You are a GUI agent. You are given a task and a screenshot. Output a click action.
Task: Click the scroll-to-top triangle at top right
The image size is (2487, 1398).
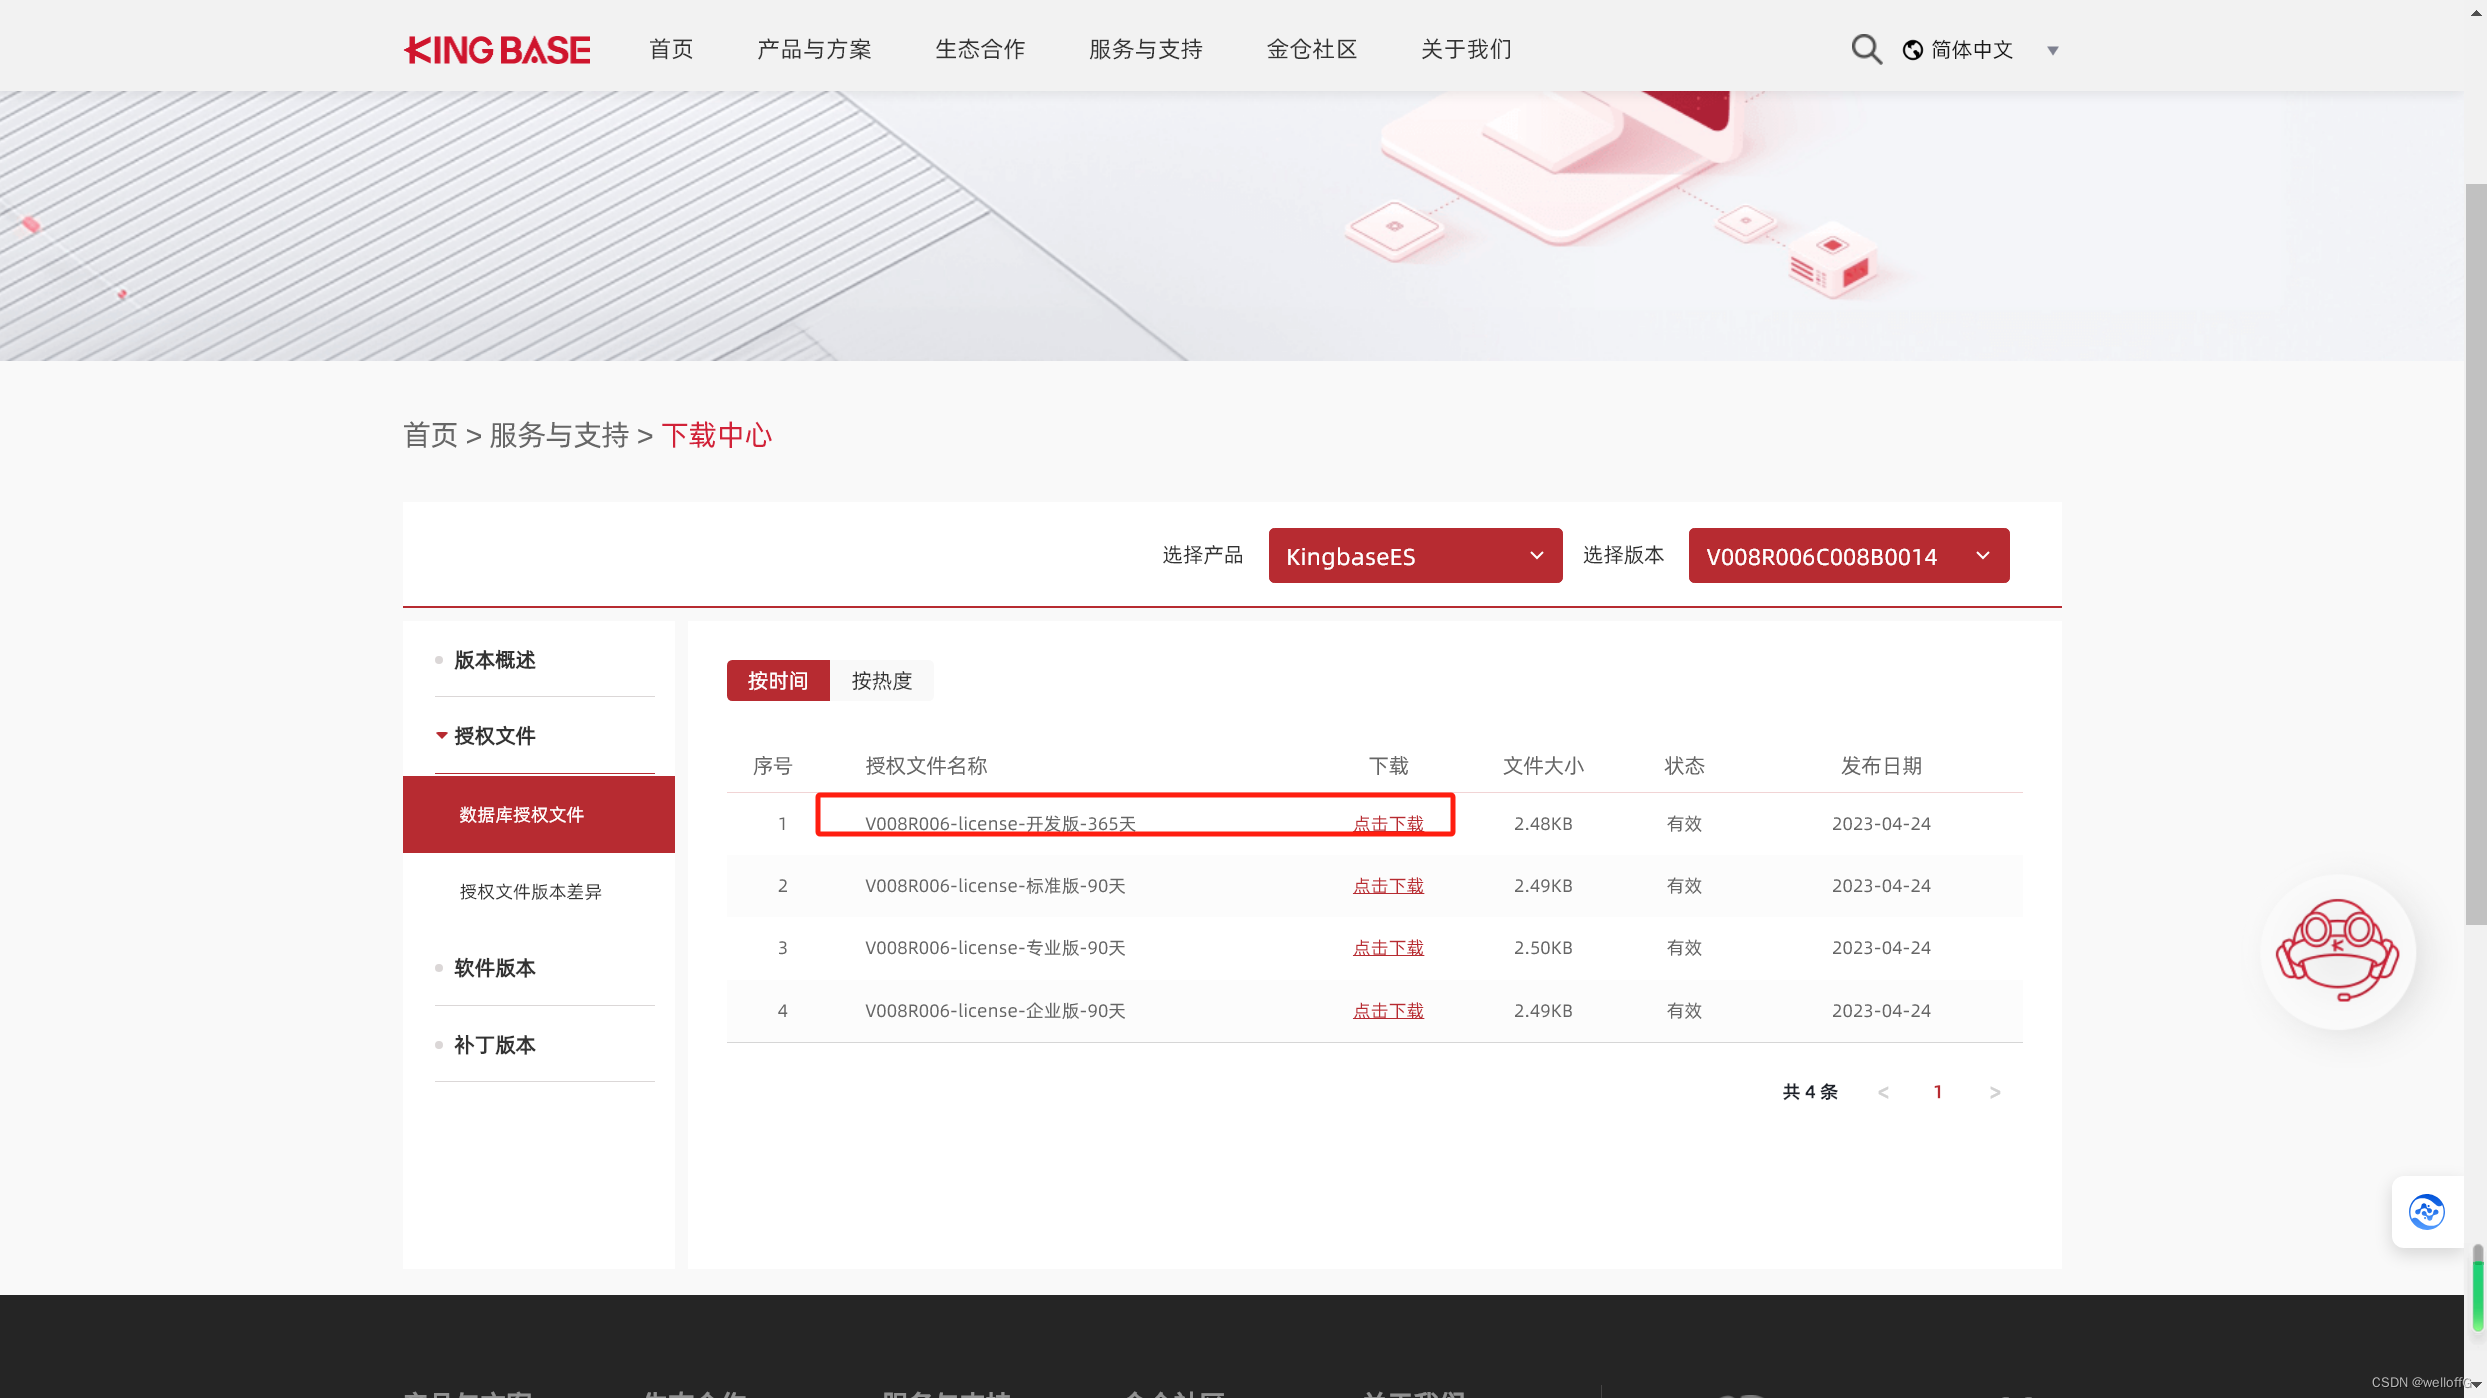tap(2477, 14)
